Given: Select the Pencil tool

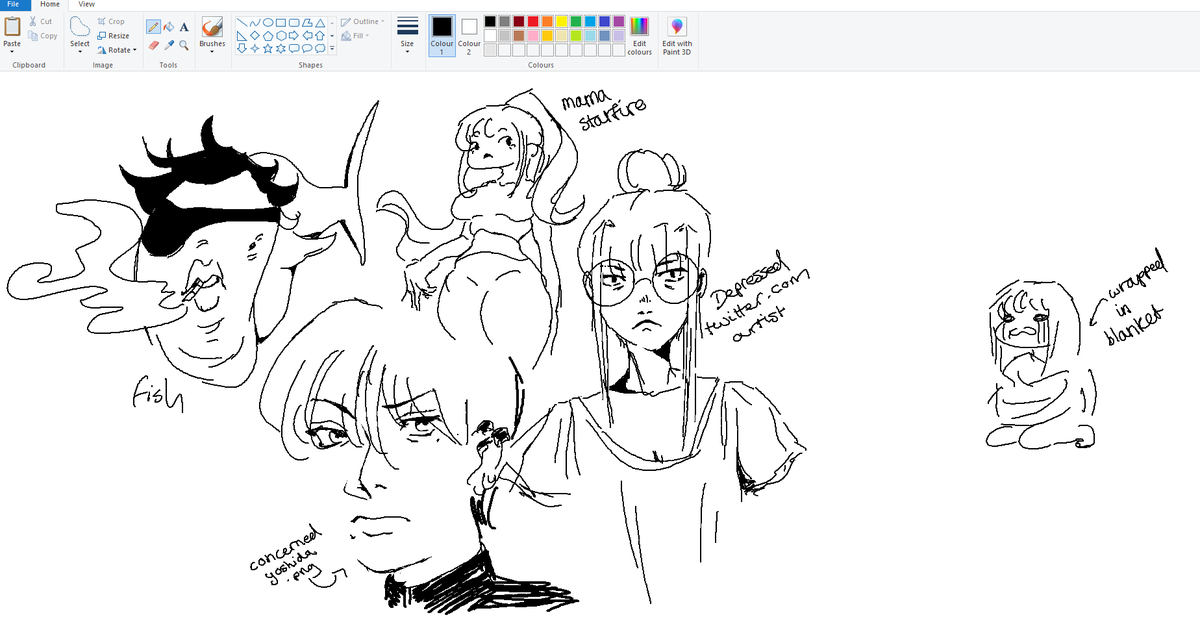Looking at the screenshot, I should pyautogui.click(x=153, y=27).
